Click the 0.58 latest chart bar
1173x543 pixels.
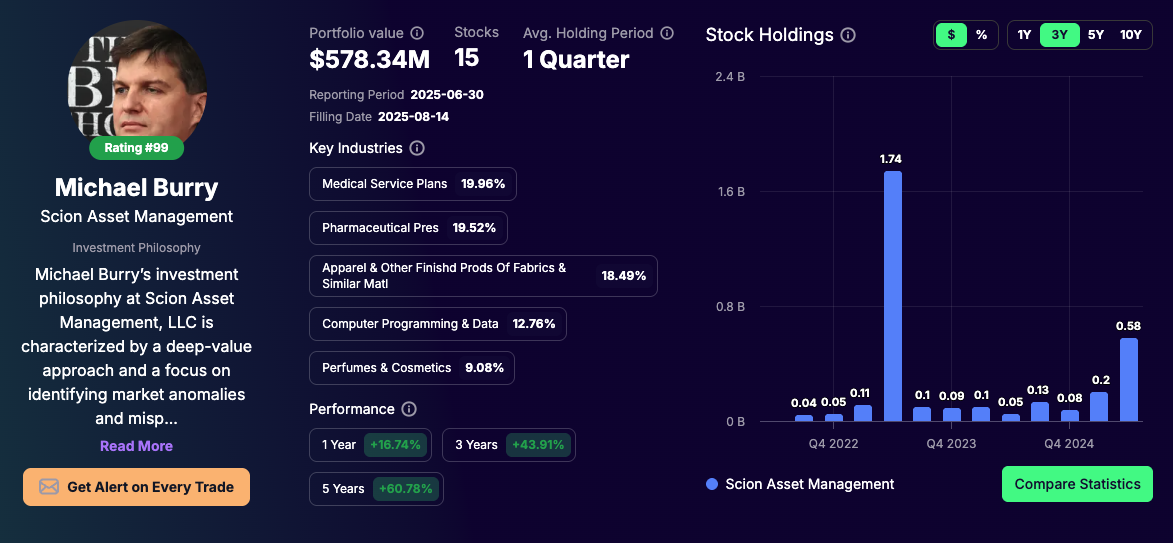coord(1129,380)
